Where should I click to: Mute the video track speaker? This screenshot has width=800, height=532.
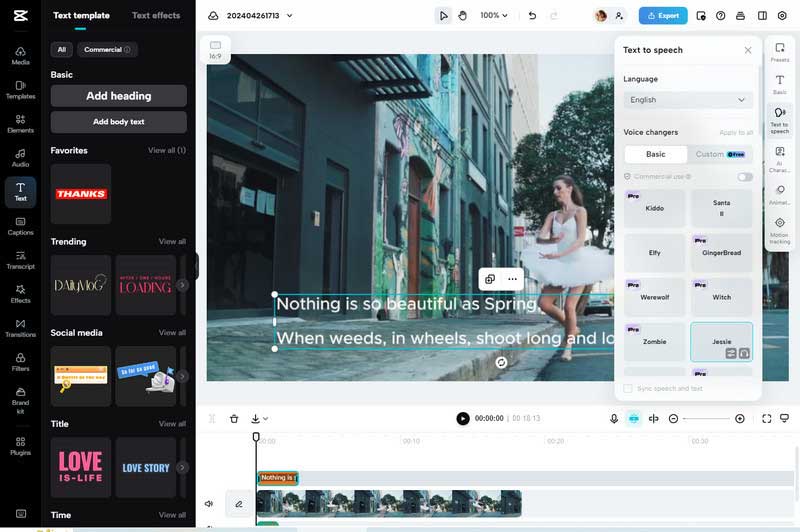tap(209, 504)
